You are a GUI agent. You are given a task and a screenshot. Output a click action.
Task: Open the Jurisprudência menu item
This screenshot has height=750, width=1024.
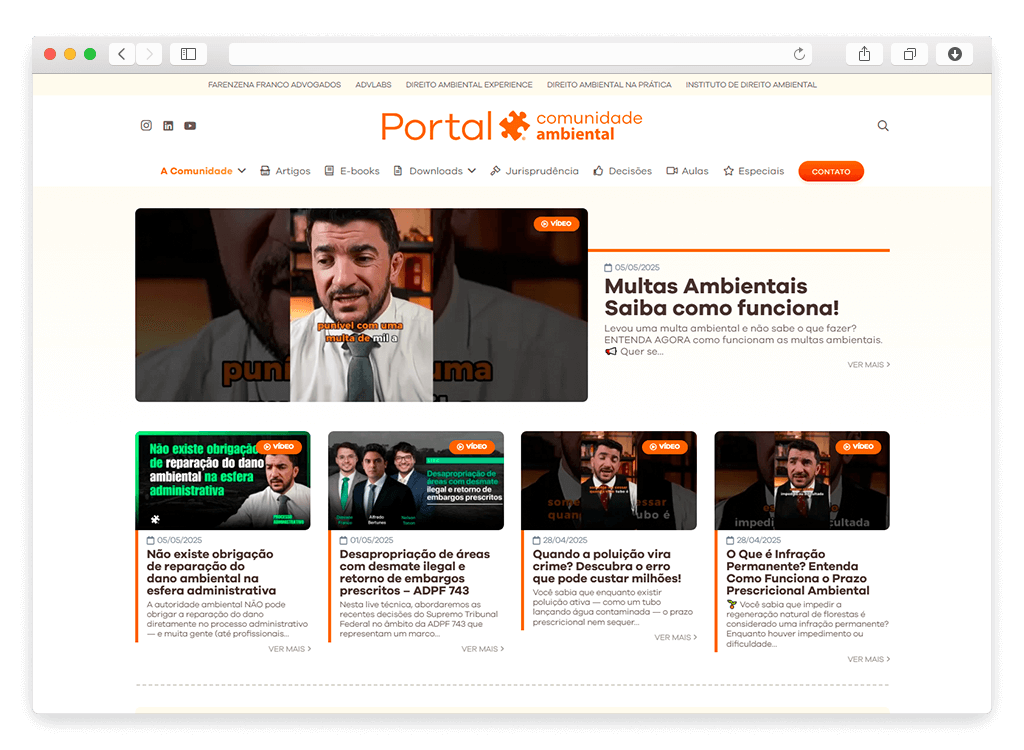point(535,171)
